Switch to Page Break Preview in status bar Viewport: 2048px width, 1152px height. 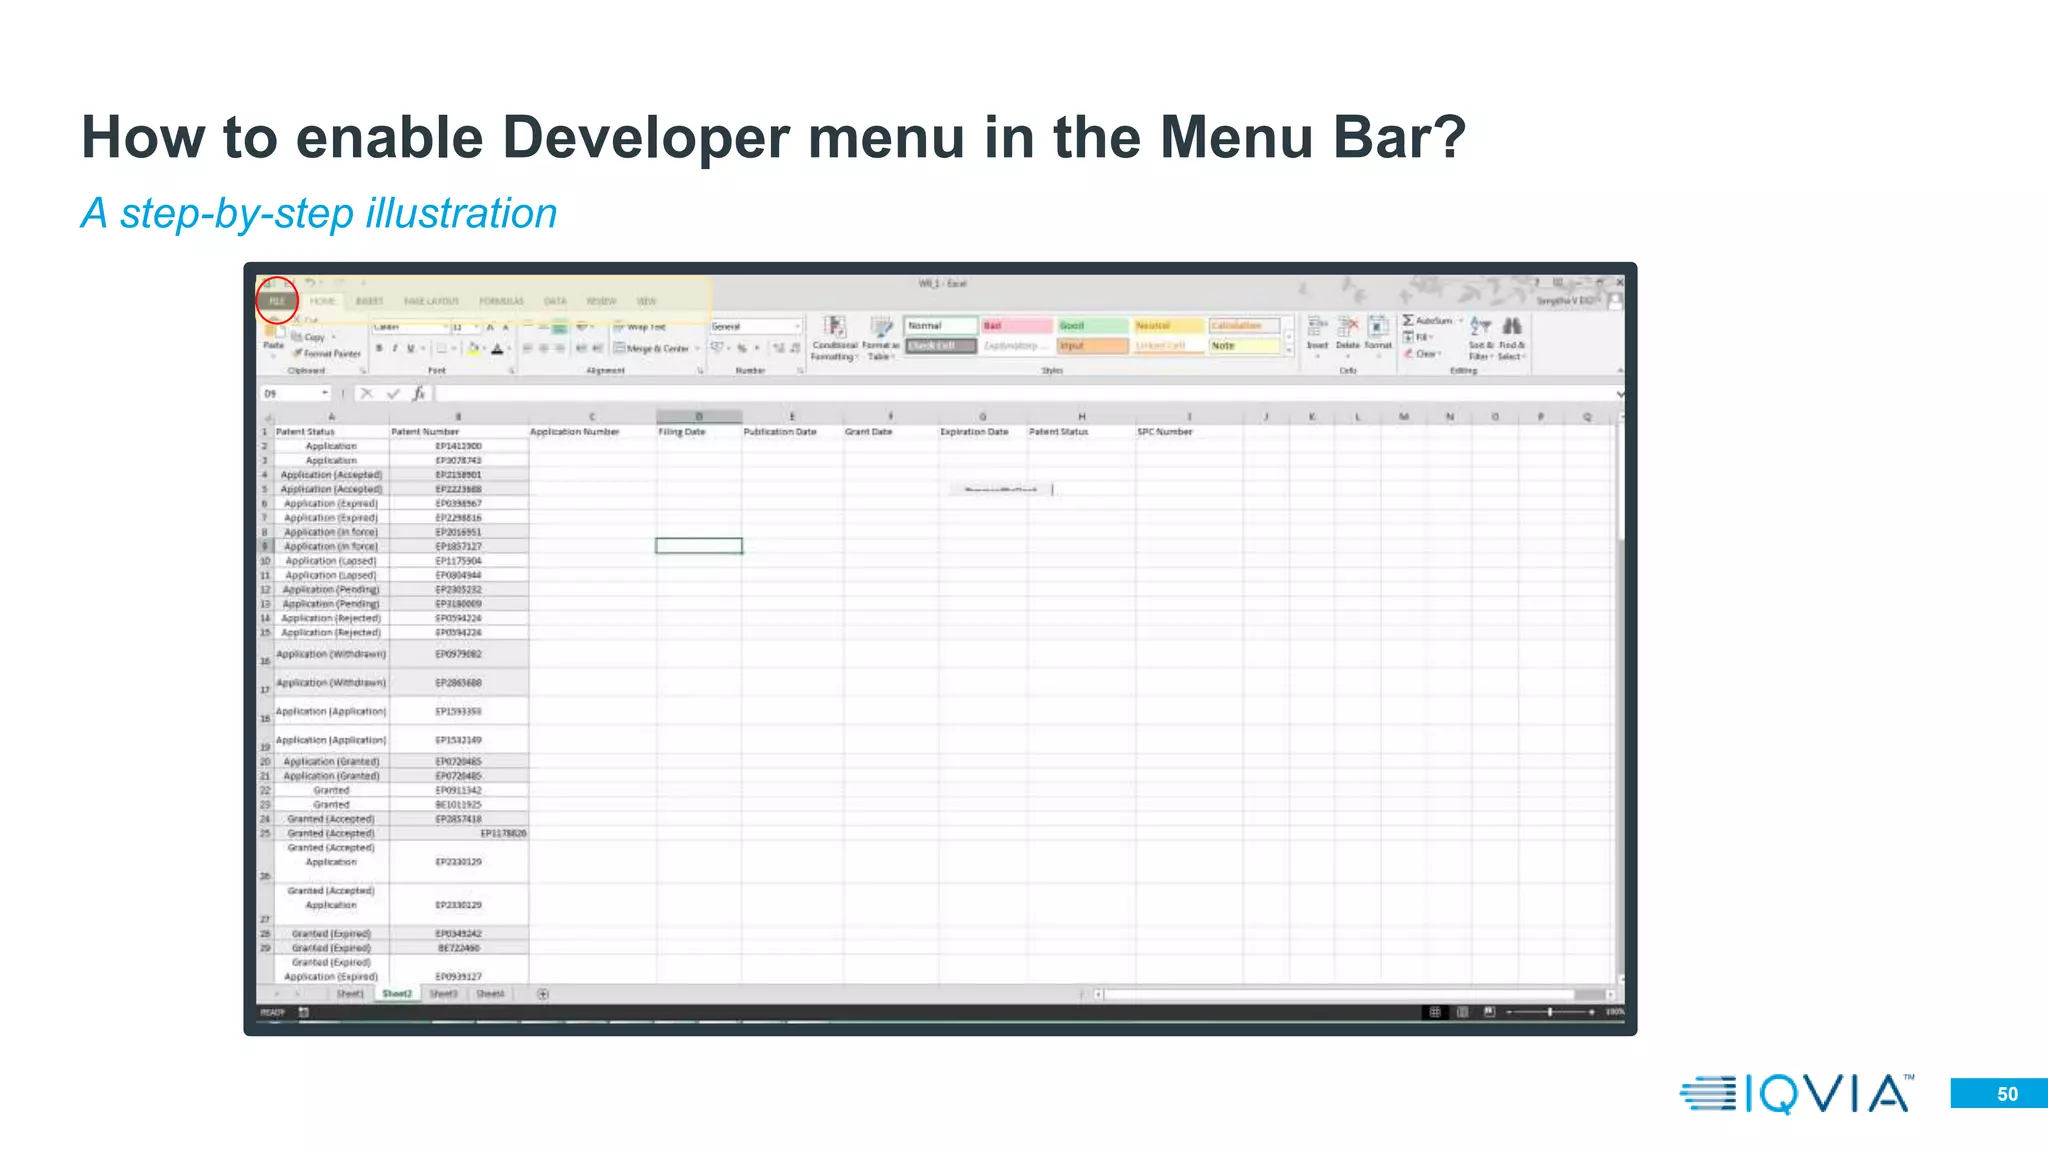(x=1489, y=1012)
